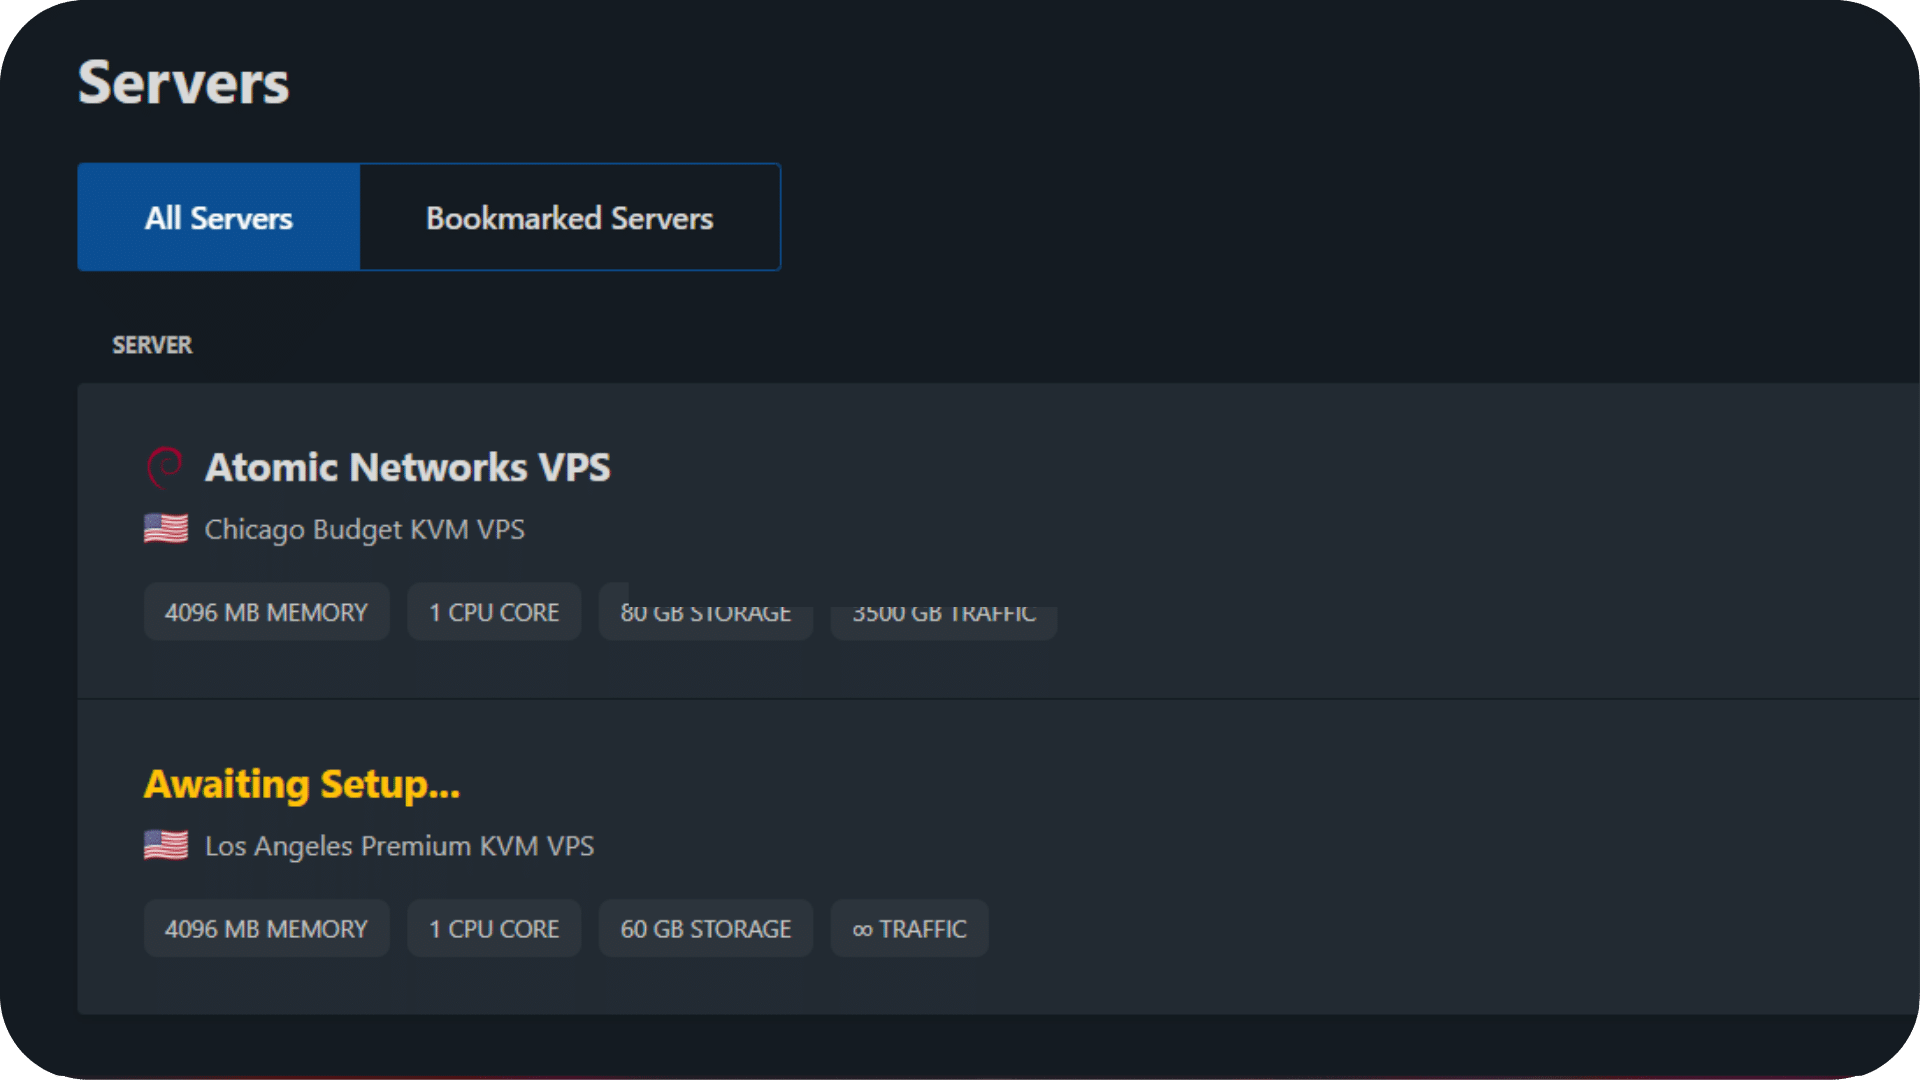1920x1080 pixels.
Task: Click 1 CPU CORE badge on Atomic Networks
Action: (x=494, y=612)
